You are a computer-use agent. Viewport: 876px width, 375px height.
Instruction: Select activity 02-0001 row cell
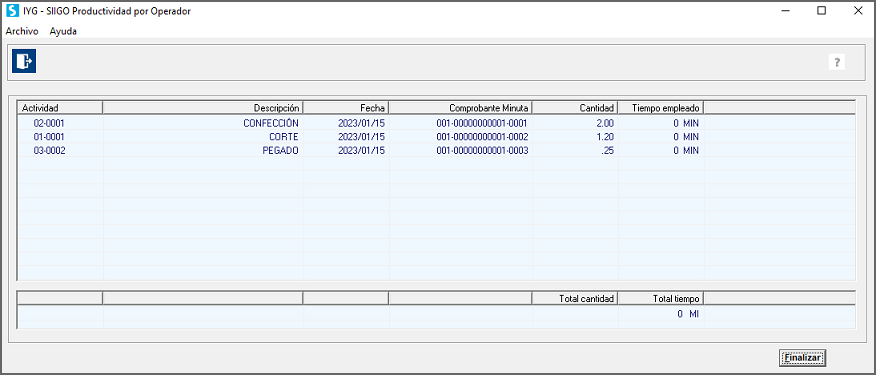point(60,123)
